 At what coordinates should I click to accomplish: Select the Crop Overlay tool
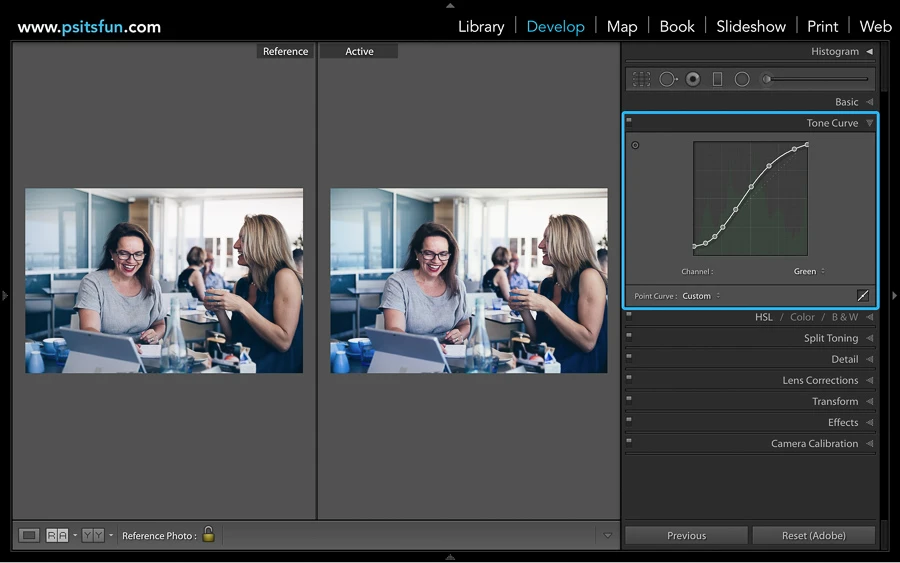pyautogui.click(x=641, y=79)
